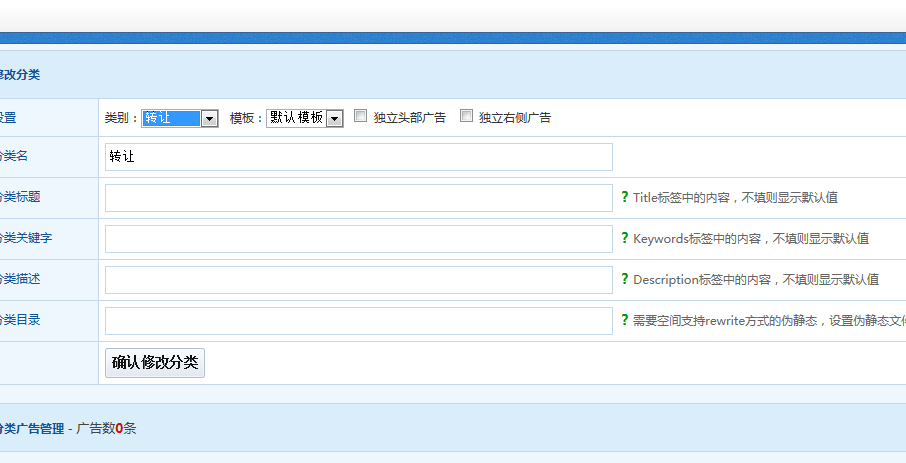Enable the 独立头部广告 checkbox
Viewport: 906px width, 463px height.
(361, 116)
